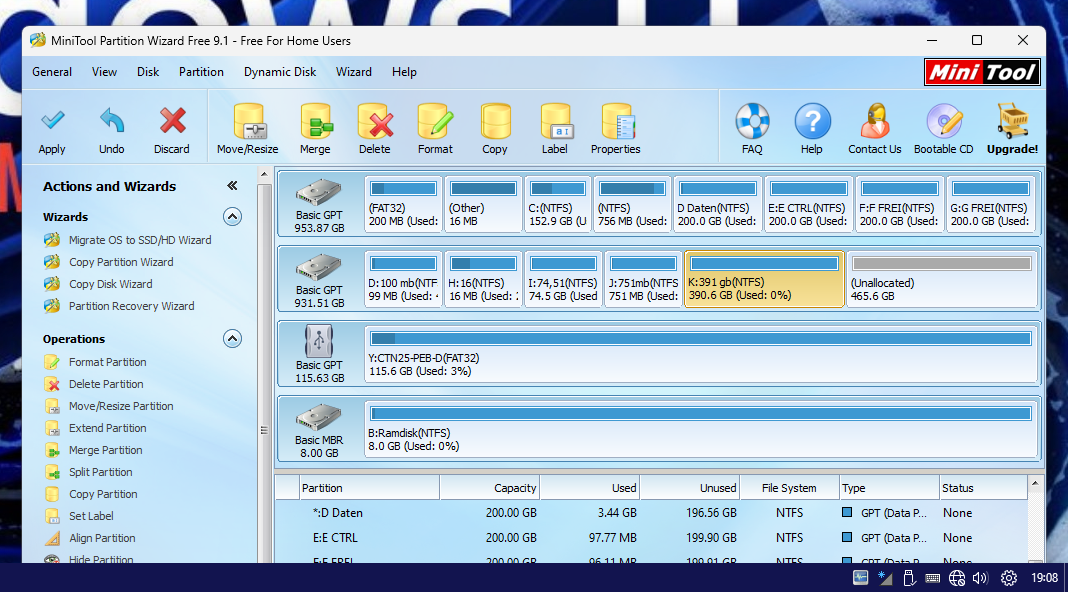Choose Move/Resize Partition operation

pyautogui.click(x=121, y=406)
